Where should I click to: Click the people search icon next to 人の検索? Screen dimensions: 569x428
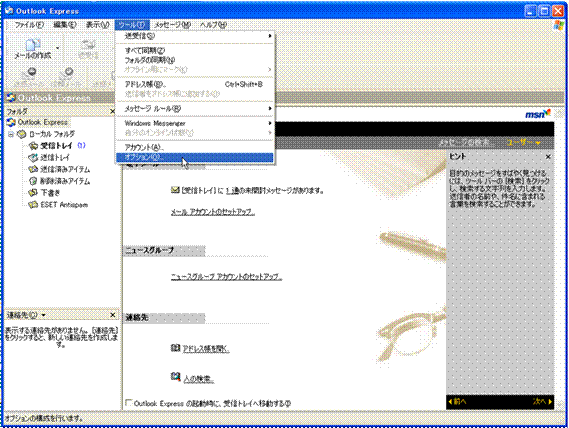(175, 376)
